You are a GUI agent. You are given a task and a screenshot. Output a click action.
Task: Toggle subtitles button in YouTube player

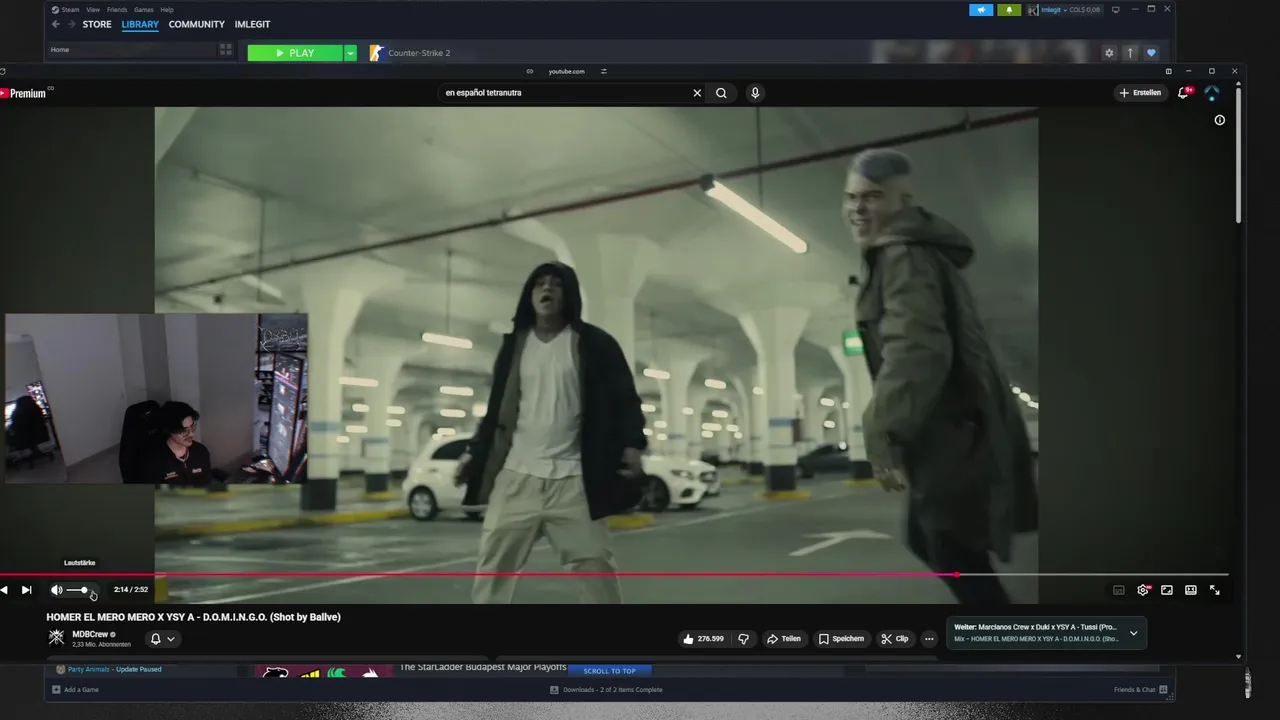click(1119, 590)
